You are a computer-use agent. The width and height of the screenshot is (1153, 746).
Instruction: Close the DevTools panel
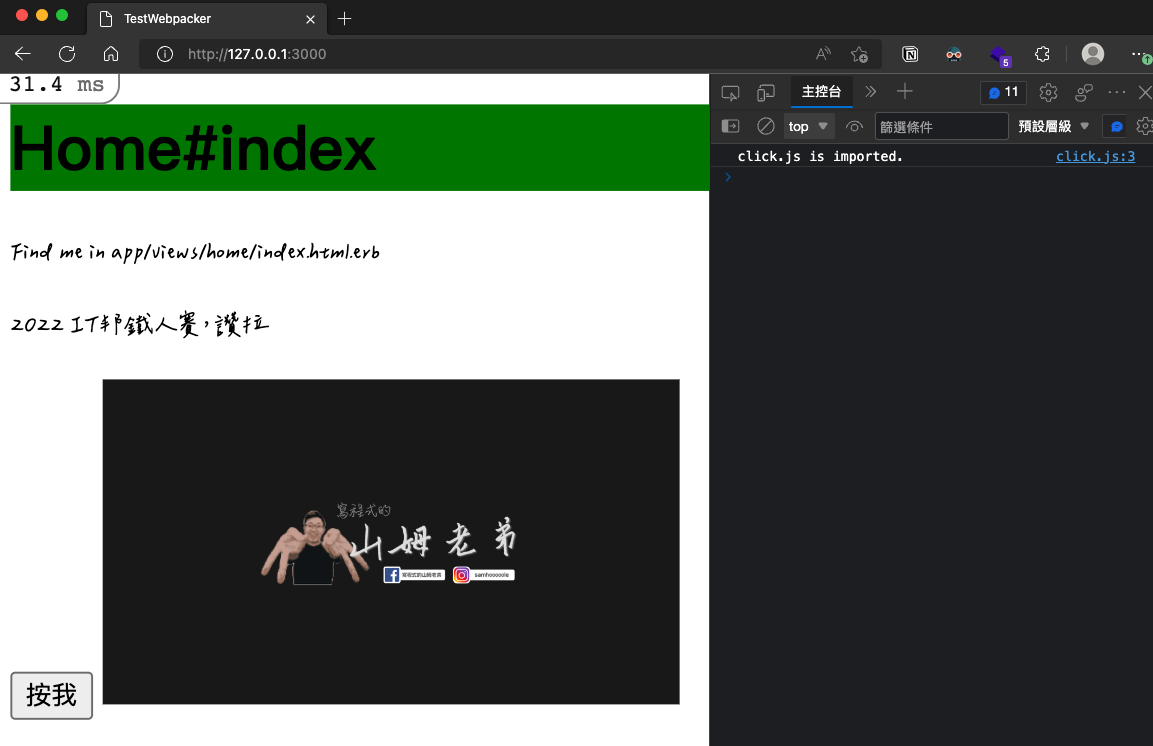click(x=1145, y=93)
